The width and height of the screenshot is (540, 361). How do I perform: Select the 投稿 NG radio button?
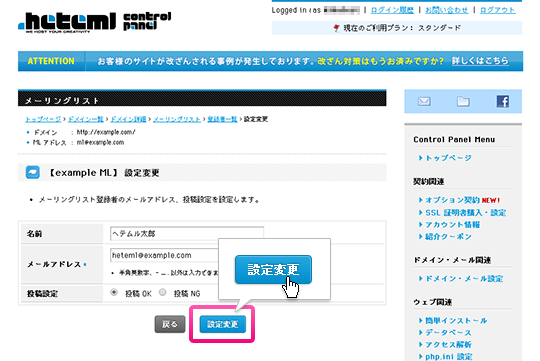(162, 292)
